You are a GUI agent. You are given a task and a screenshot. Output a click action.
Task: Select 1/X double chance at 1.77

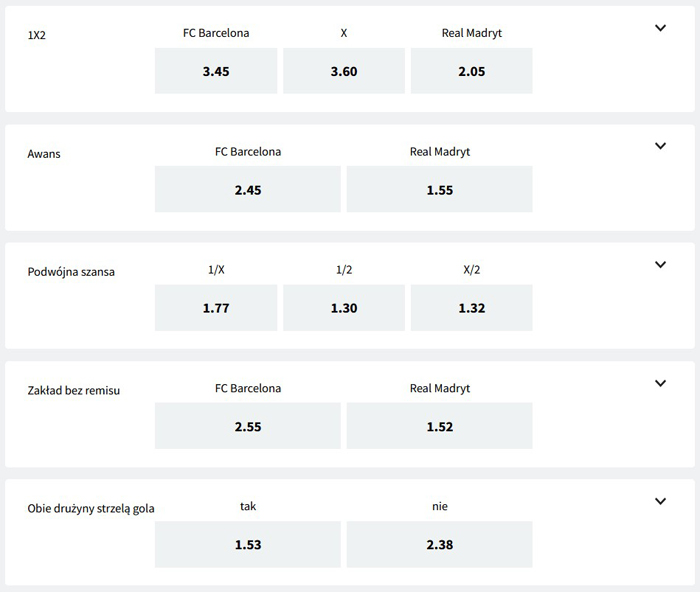pos(216,308)
